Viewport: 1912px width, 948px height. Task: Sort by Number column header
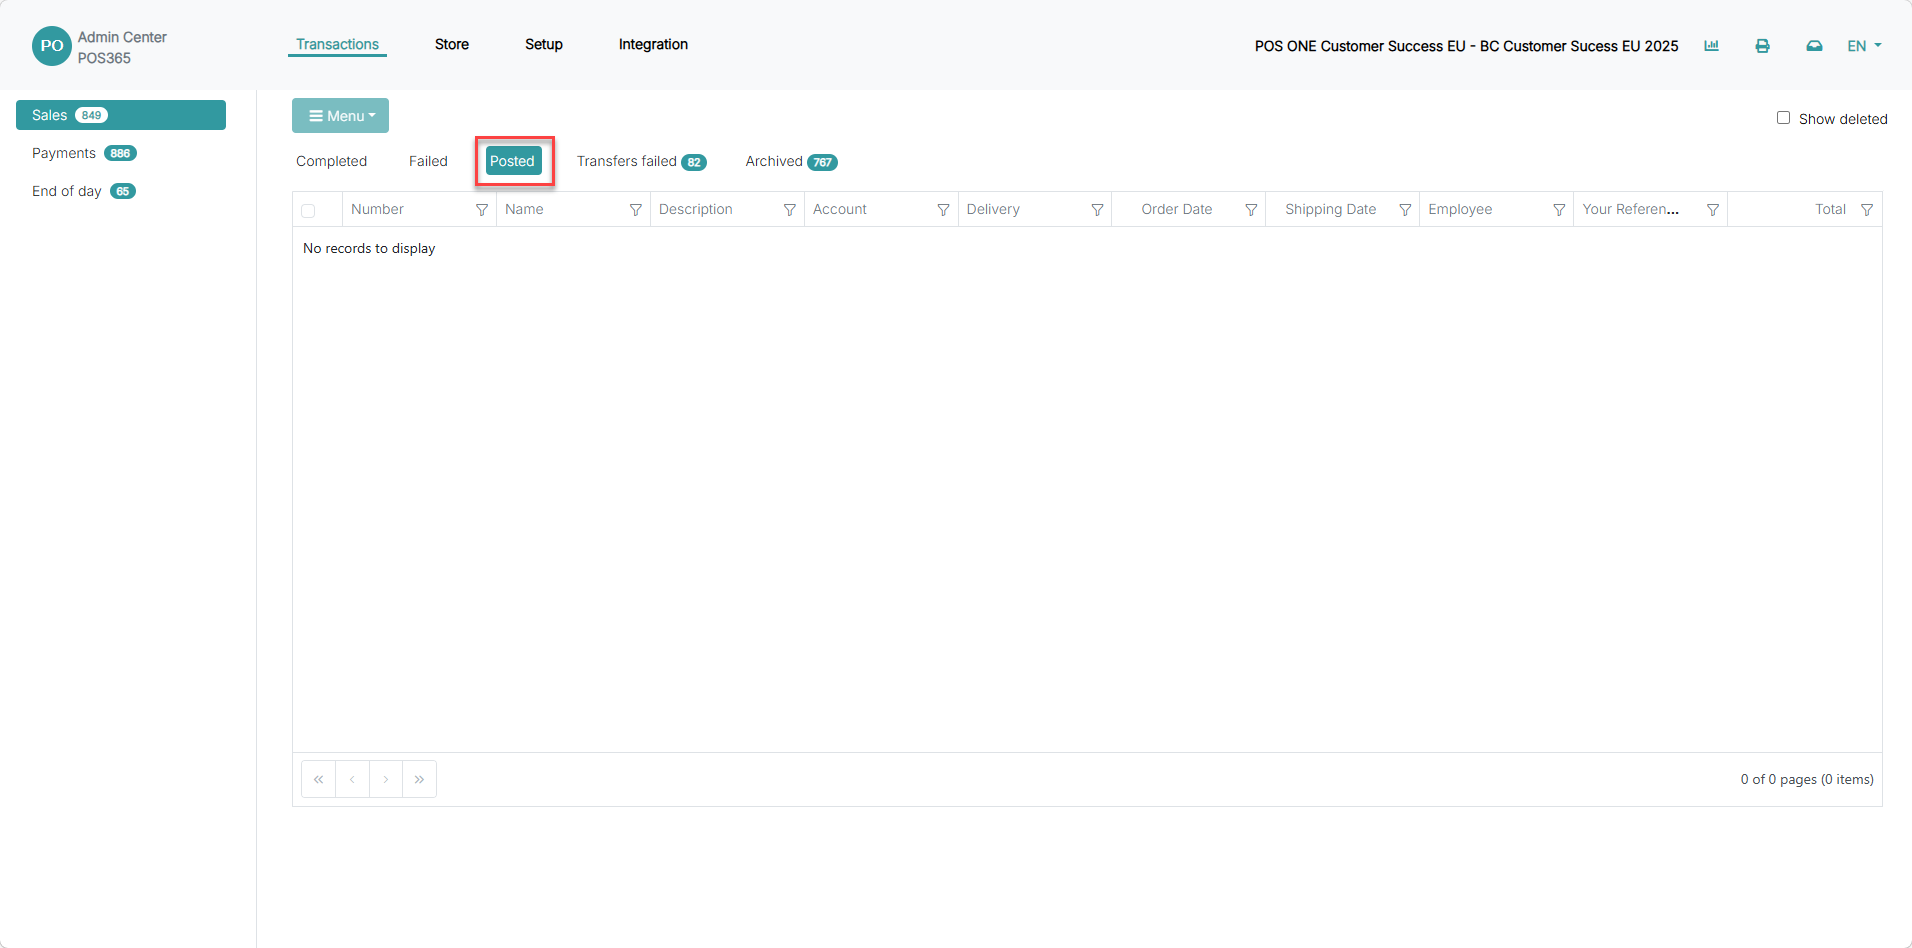click(377, 209)
